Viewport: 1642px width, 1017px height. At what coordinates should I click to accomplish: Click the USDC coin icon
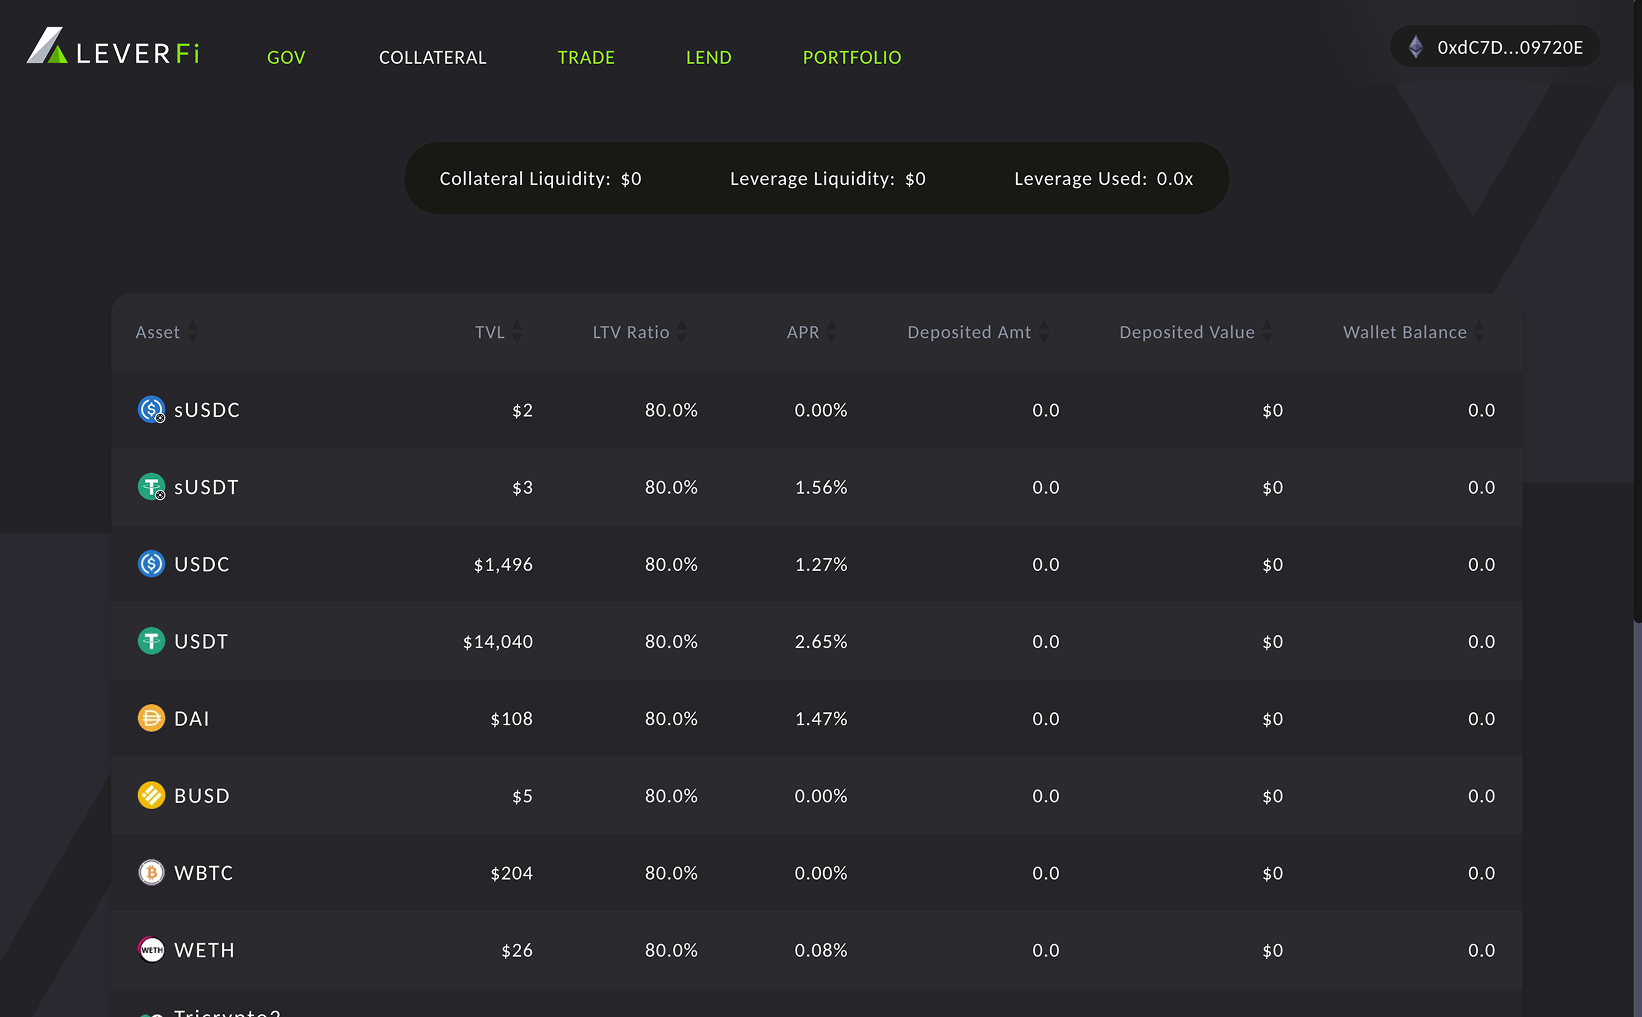pyautogui.click(x=151, y=564)
